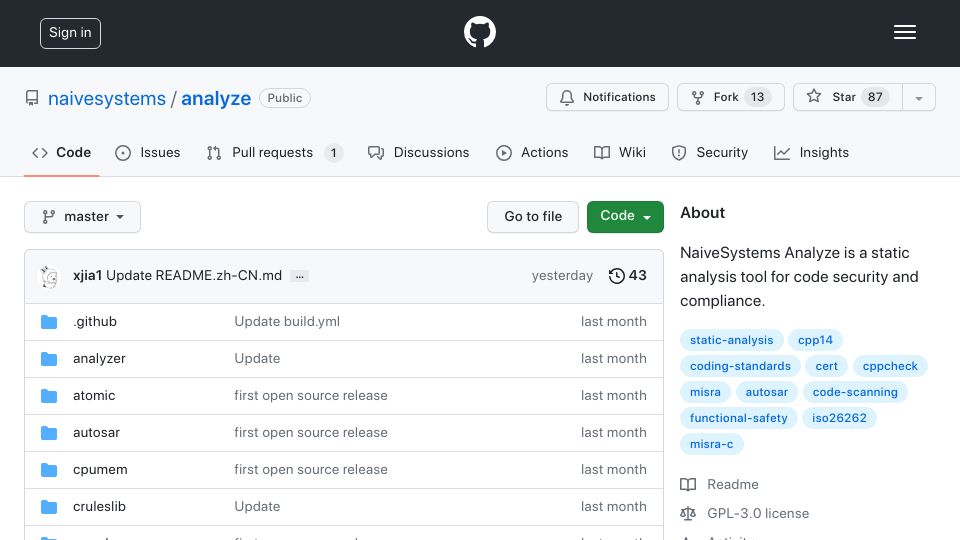The width and height of the screenshot is (960, 540).
Task: Select the misra-c topic tag
Action: 711,444
